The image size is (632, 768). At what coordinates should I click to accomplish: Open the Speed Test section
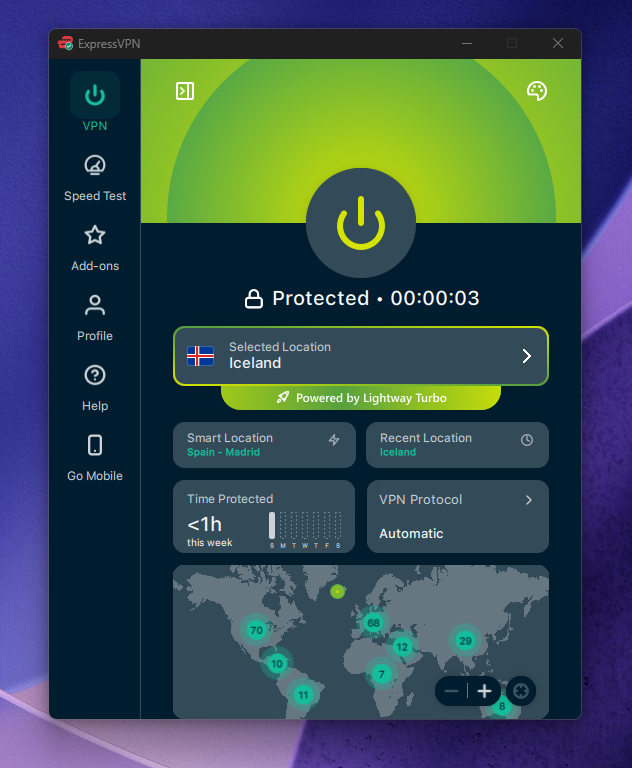coord(95,178)
